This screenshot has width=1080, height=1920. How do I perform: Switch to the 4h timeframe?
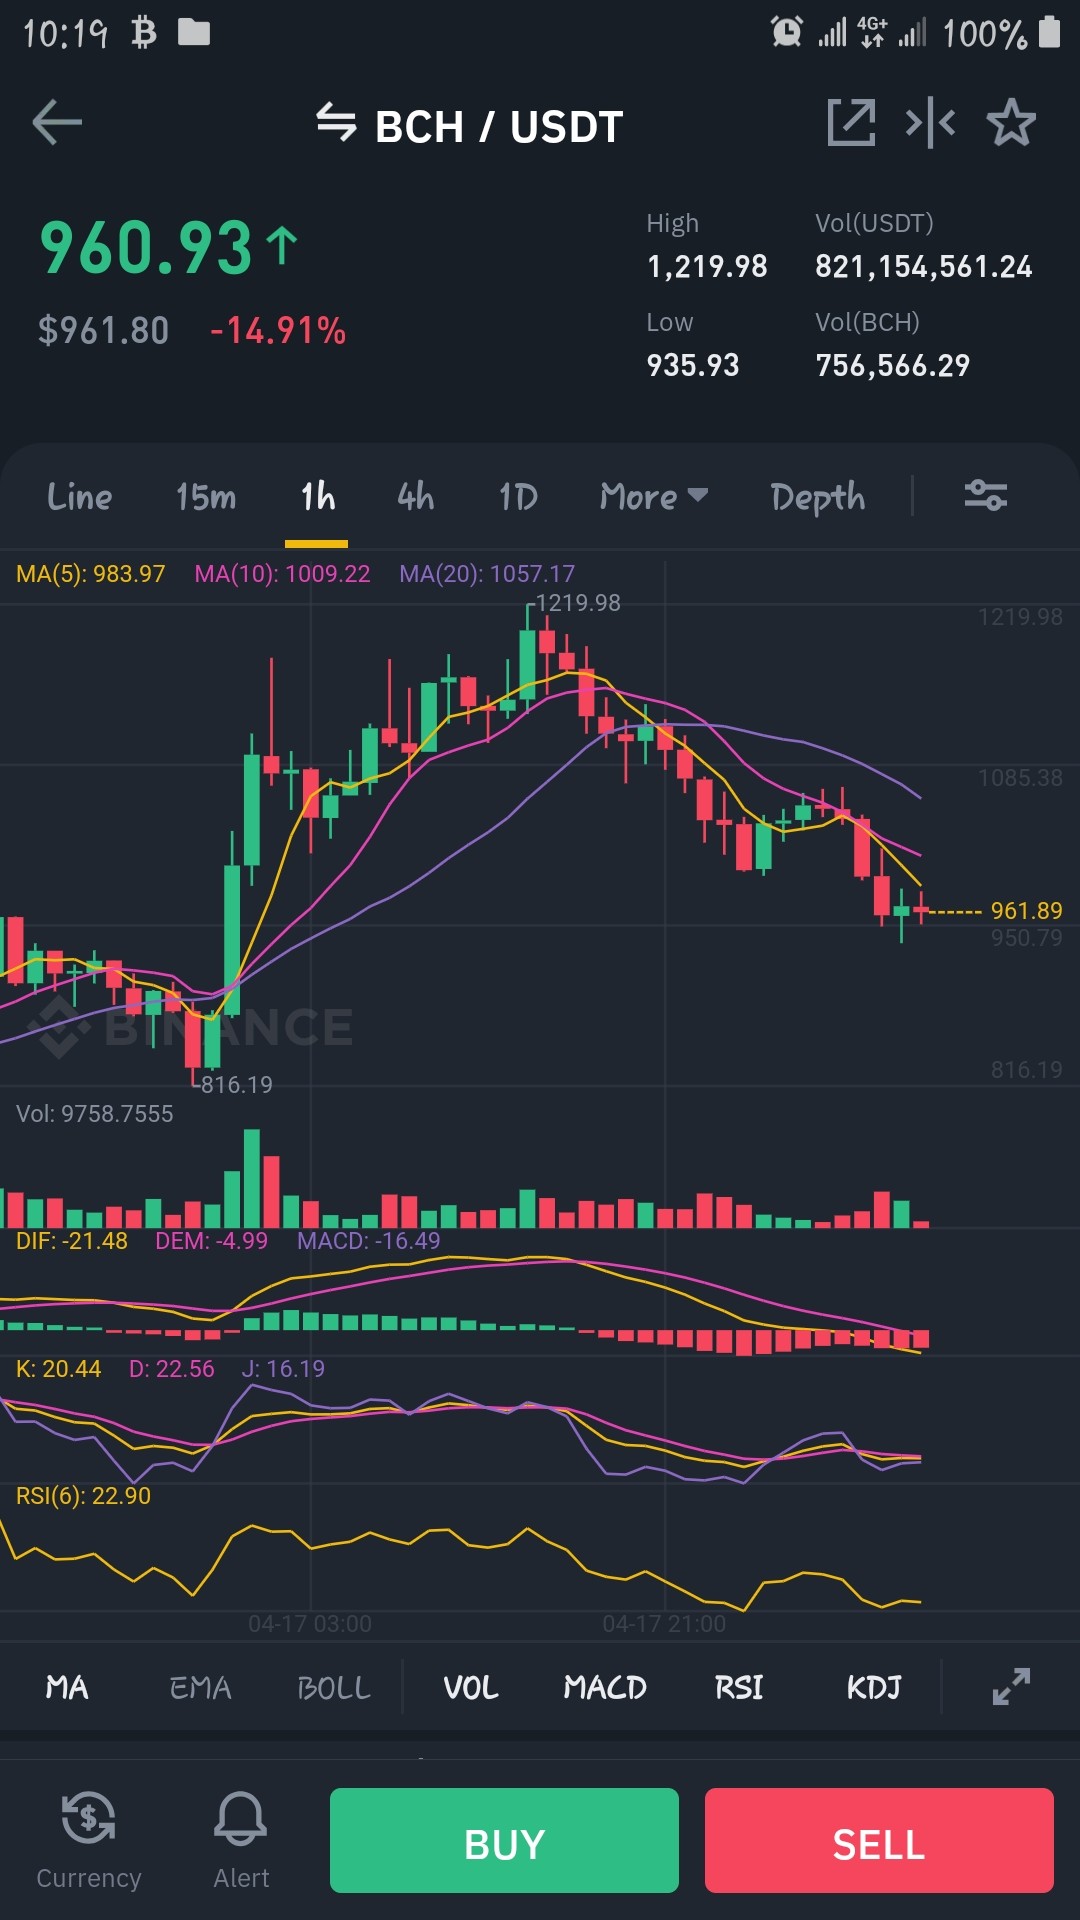(x=416, y=496)
